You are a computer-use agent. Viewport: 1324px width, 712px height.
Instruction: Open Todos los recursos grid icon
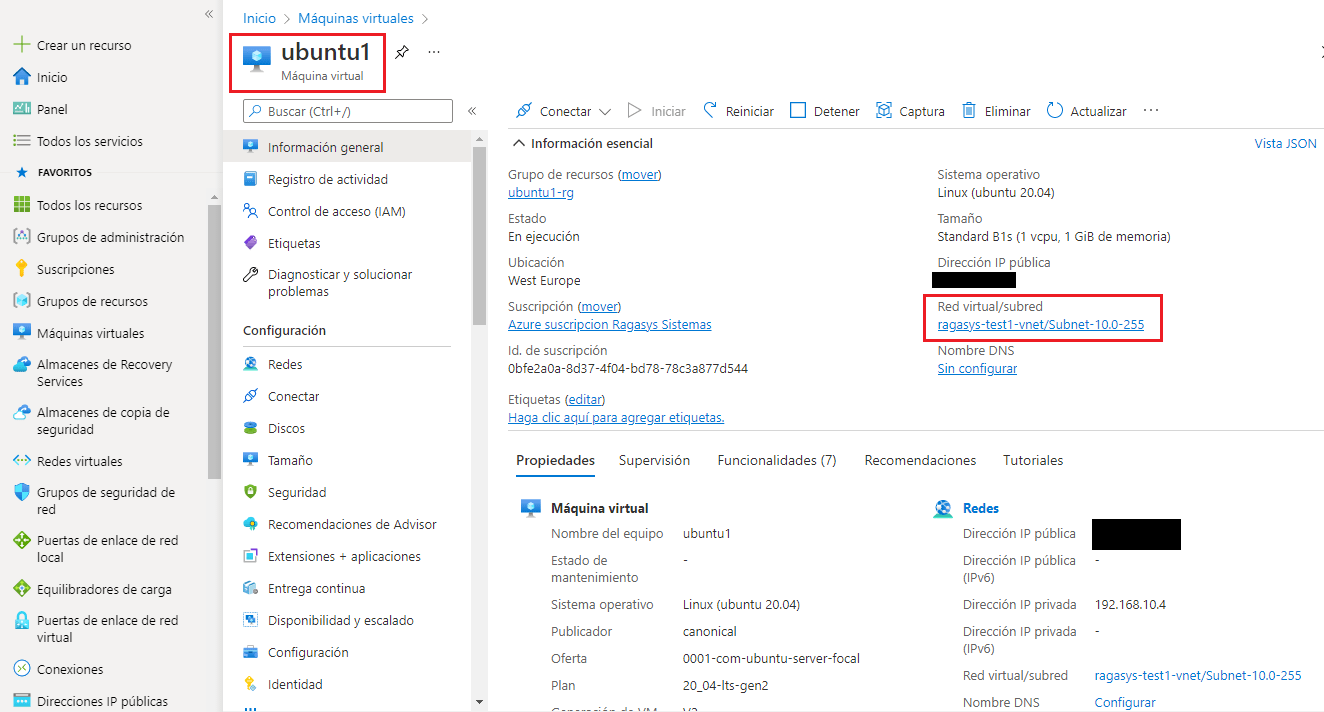click(21, 205)
